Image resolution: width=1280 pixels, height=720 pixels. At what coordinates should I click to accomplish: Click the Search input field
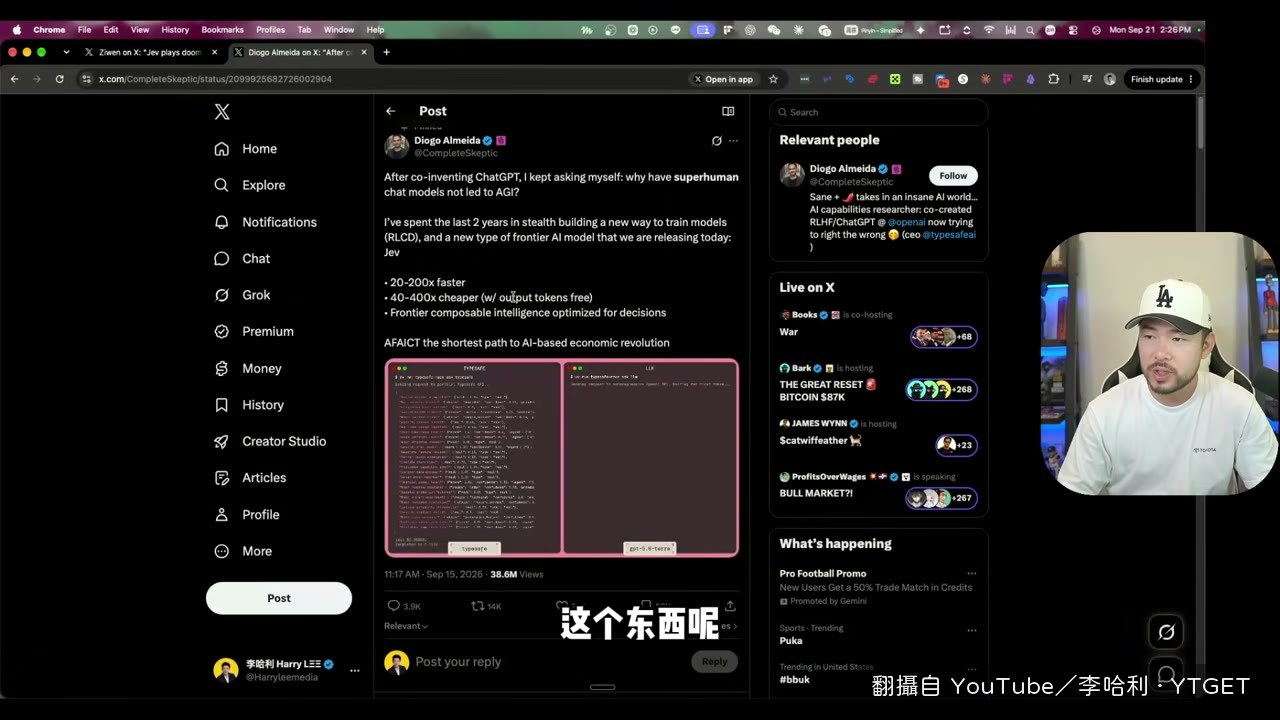(x=879, y=112)
